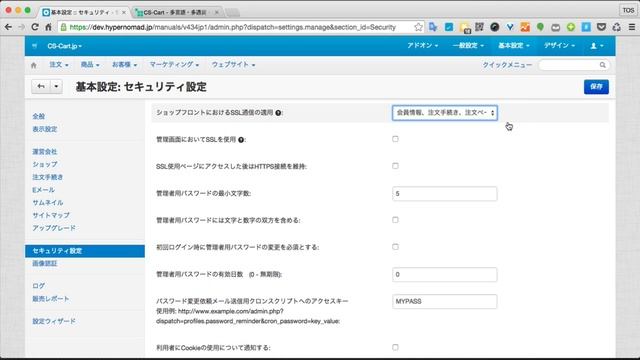The image size is (640, 360).
Task: Click the browser forward arrow
Action: click(x=22, y=27)
